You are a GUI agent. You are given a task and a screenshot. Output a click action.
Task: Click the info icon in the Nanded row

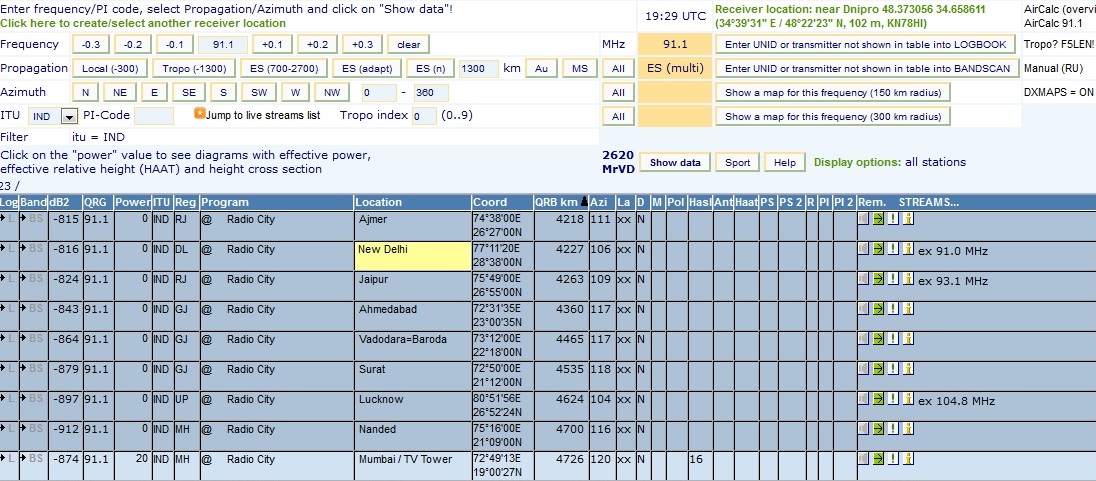pyautogui.click(x=908, y=429)
